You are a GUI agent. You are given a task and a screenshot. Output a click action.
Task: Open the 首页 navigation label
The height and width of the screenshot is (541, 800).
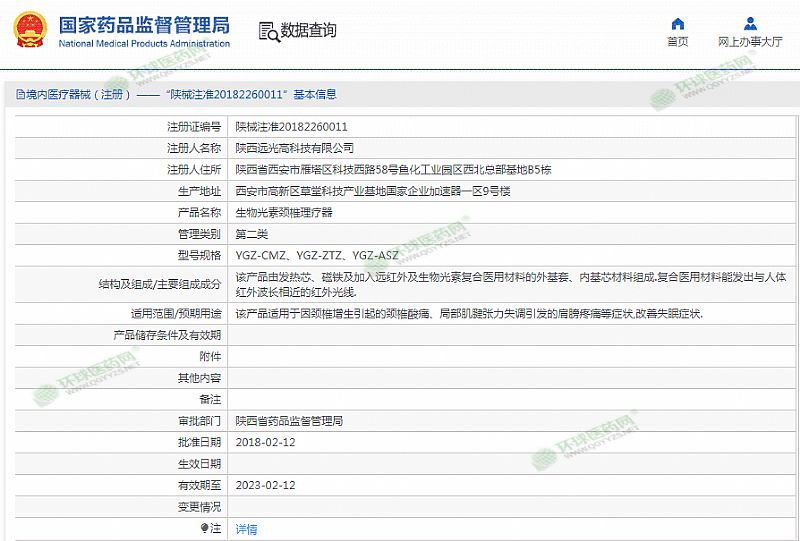click(678, 42)
